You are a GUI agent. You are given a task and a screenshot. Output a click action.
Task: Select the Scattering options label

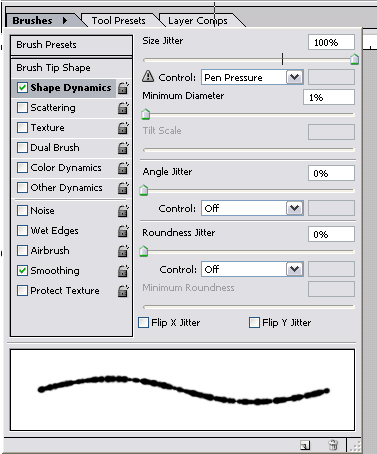[53, 108]
